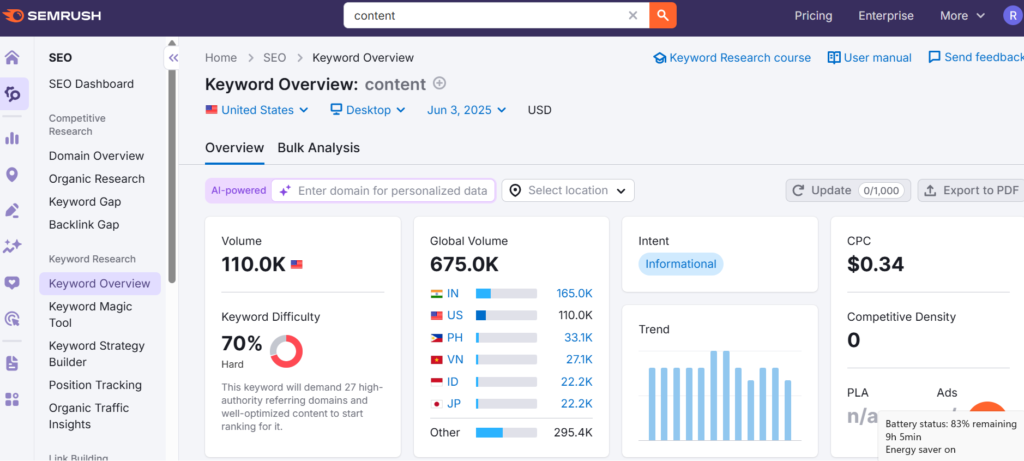This screenshot has height=461, width=1024.
Task: Click the user avatar R
Action: 1013,16
